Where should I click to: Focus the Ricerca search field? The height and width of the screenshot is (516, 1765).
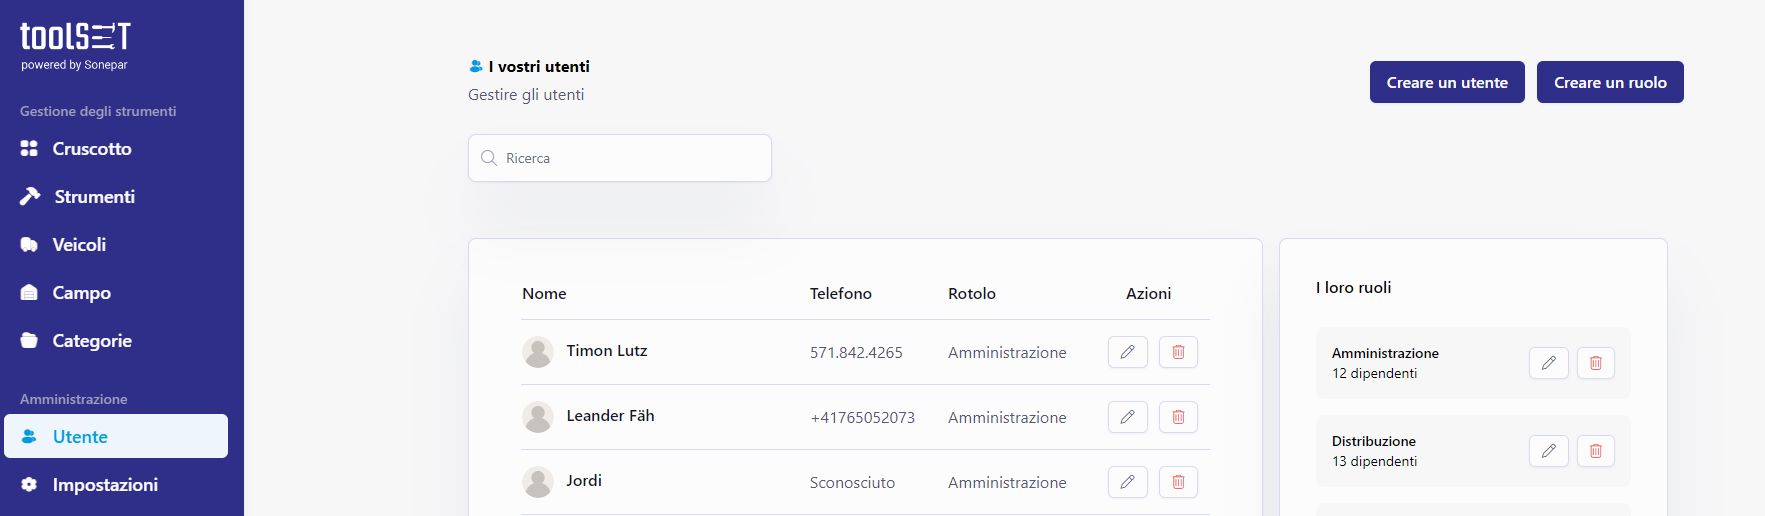coord(620,158)
